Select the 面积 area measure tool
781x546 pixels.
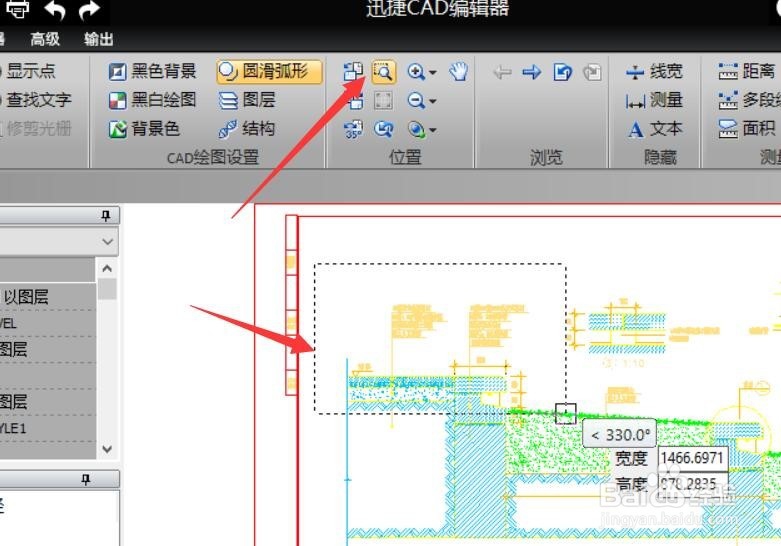[x=747, y=129]
